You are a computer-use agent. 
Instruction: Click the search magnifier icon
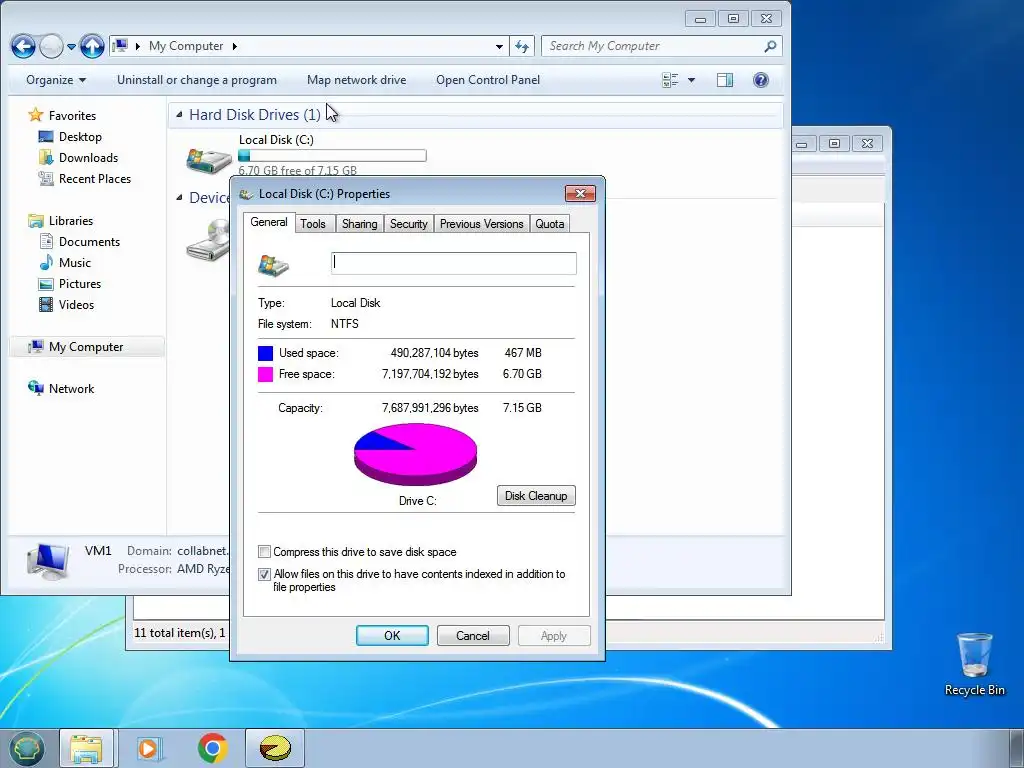[771, 46]
